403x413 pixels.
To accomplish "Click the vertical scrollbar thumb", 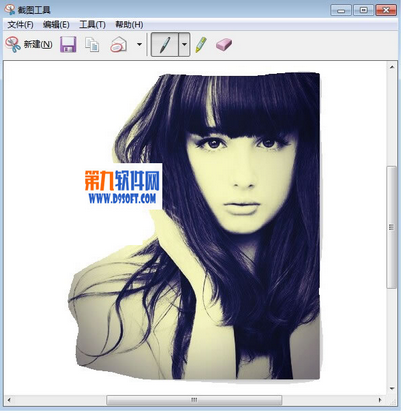I will [x=392, y=227].
